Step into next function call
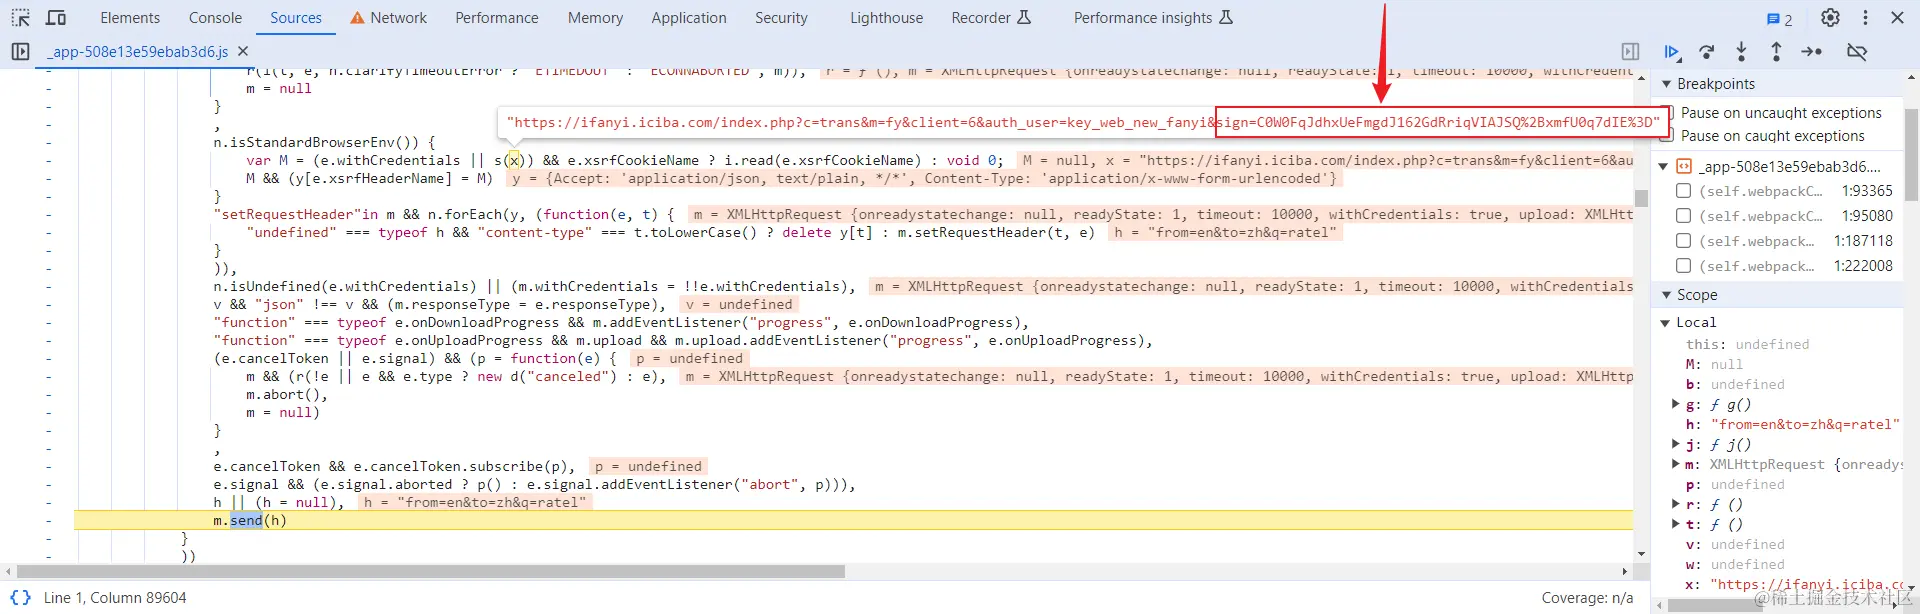 point(1741,51)
